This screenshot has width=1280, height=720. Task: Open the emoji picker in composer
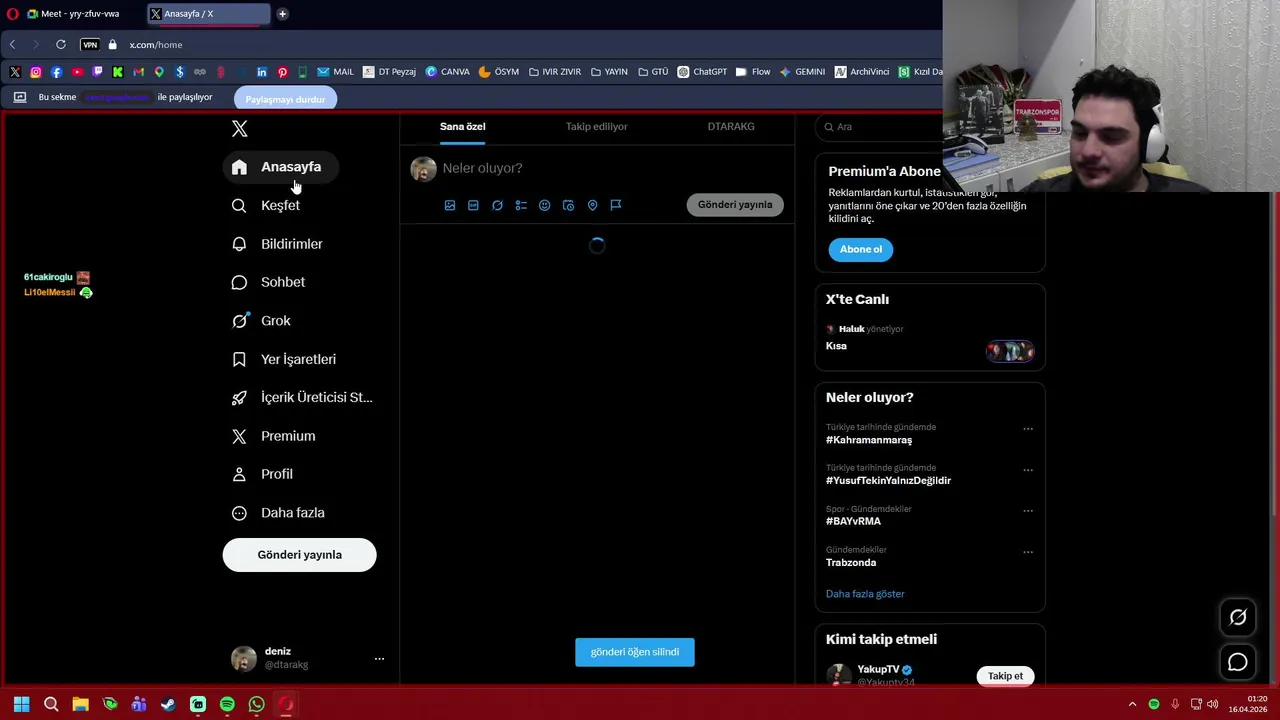click(544, 205)
